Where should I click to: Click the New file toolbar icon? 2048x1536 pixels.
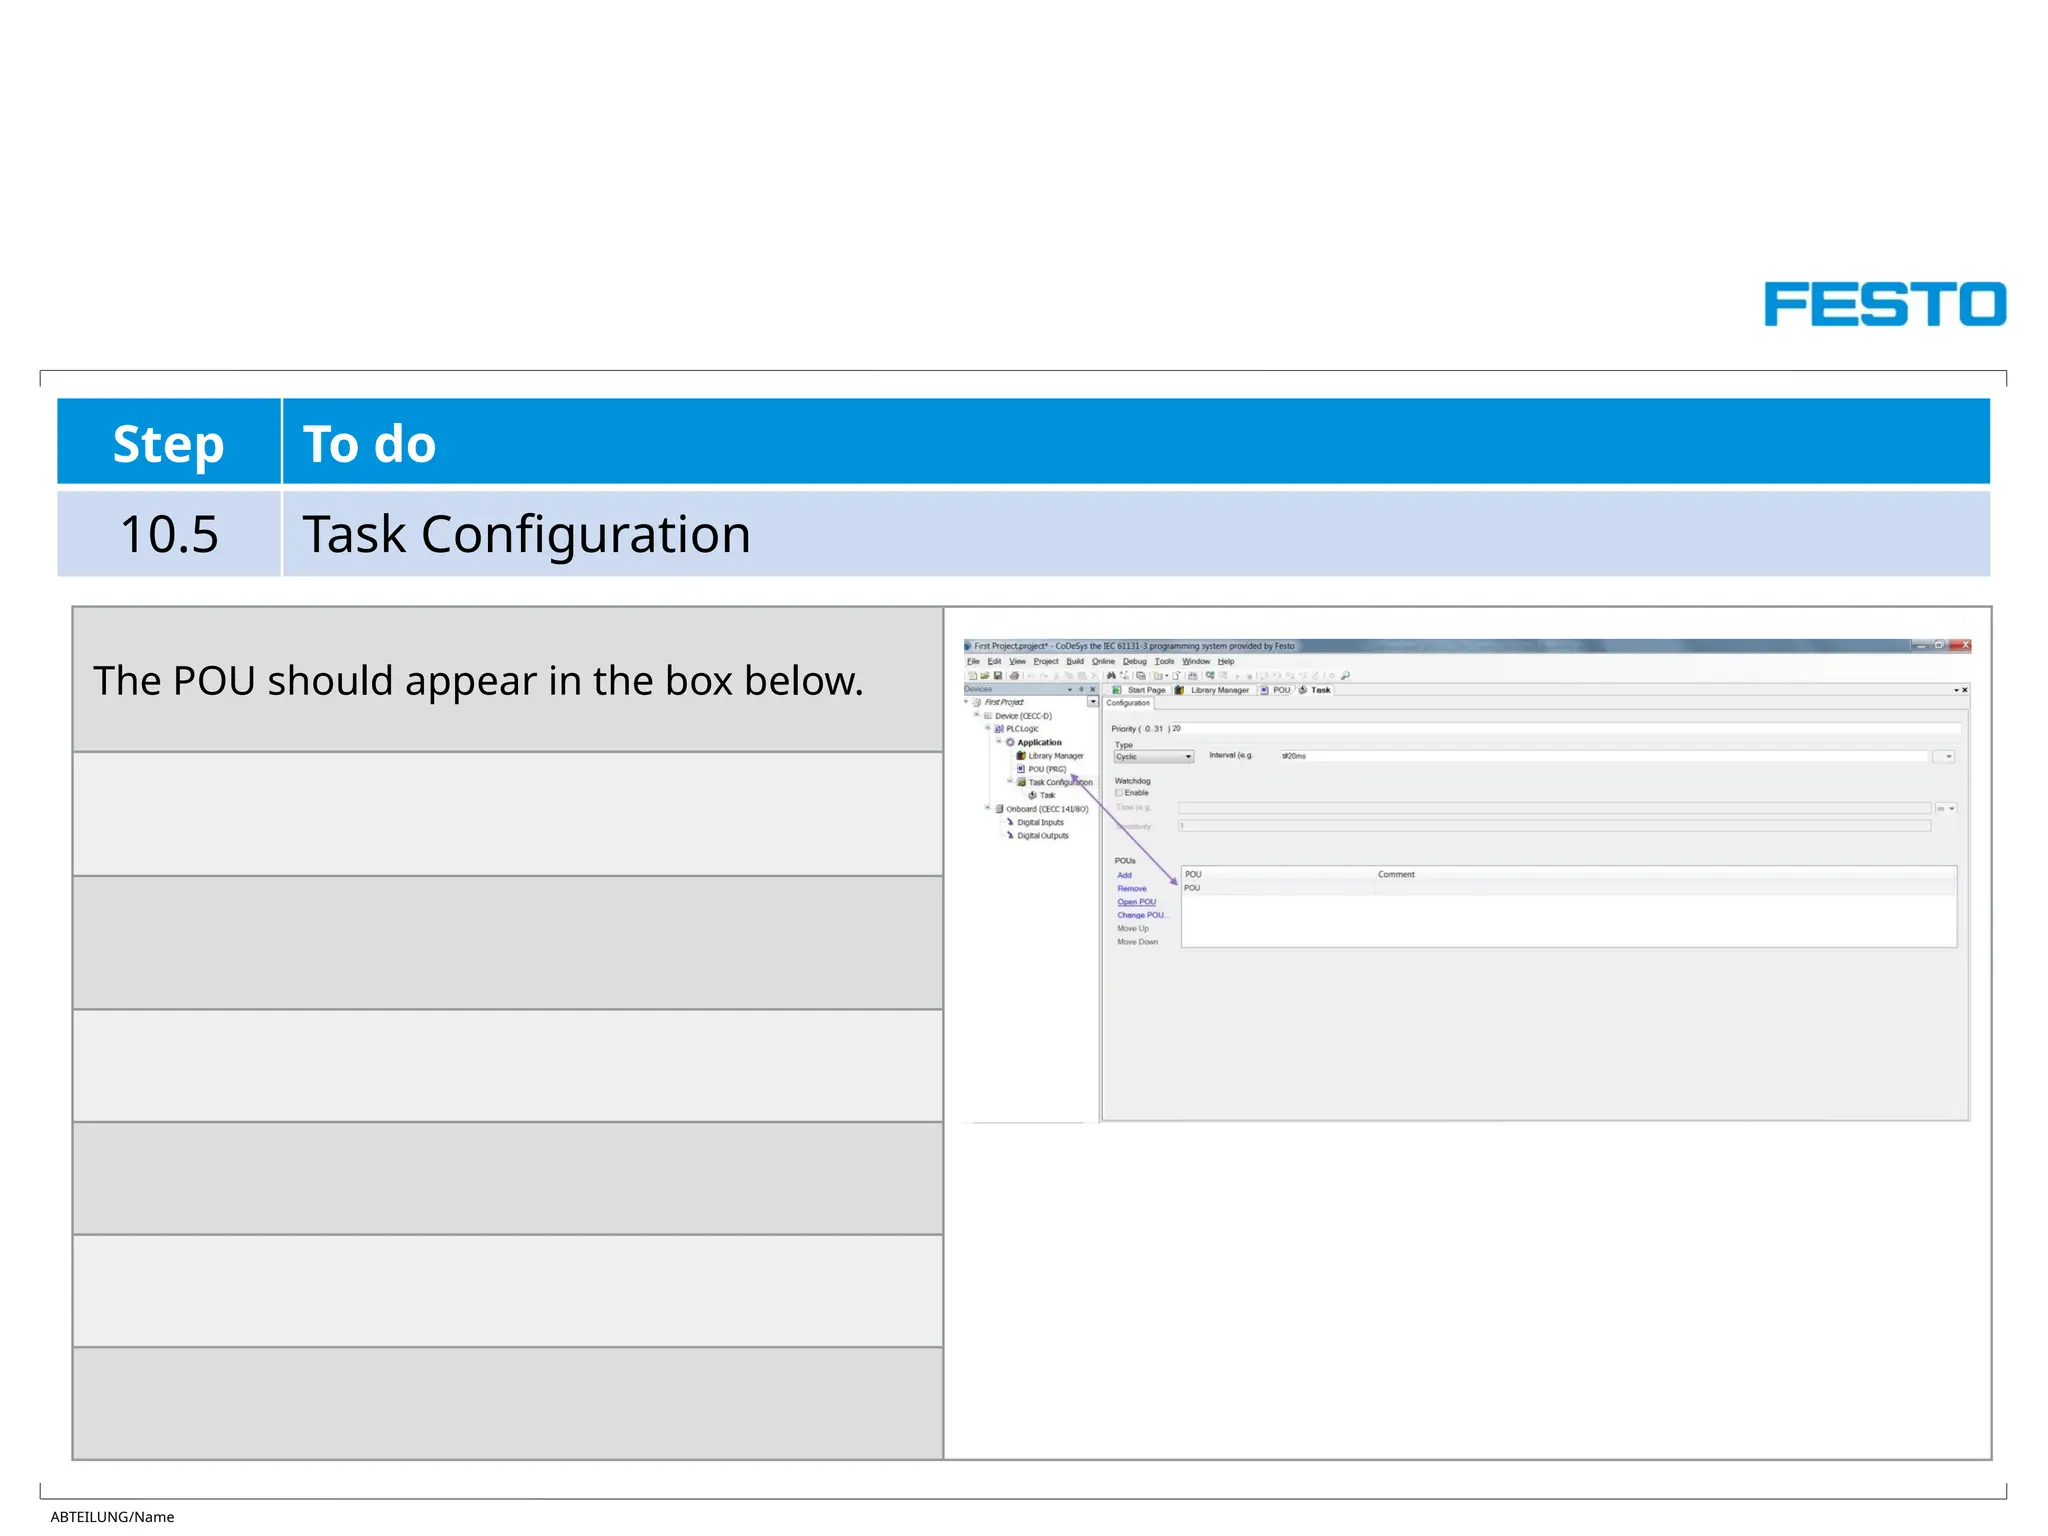(x=973, y=676)
